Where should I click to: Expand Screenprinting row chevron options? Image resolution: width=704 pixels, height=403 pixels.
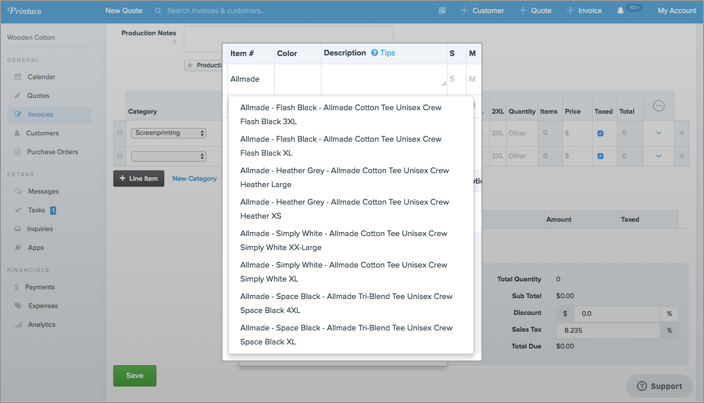(659, 133)
